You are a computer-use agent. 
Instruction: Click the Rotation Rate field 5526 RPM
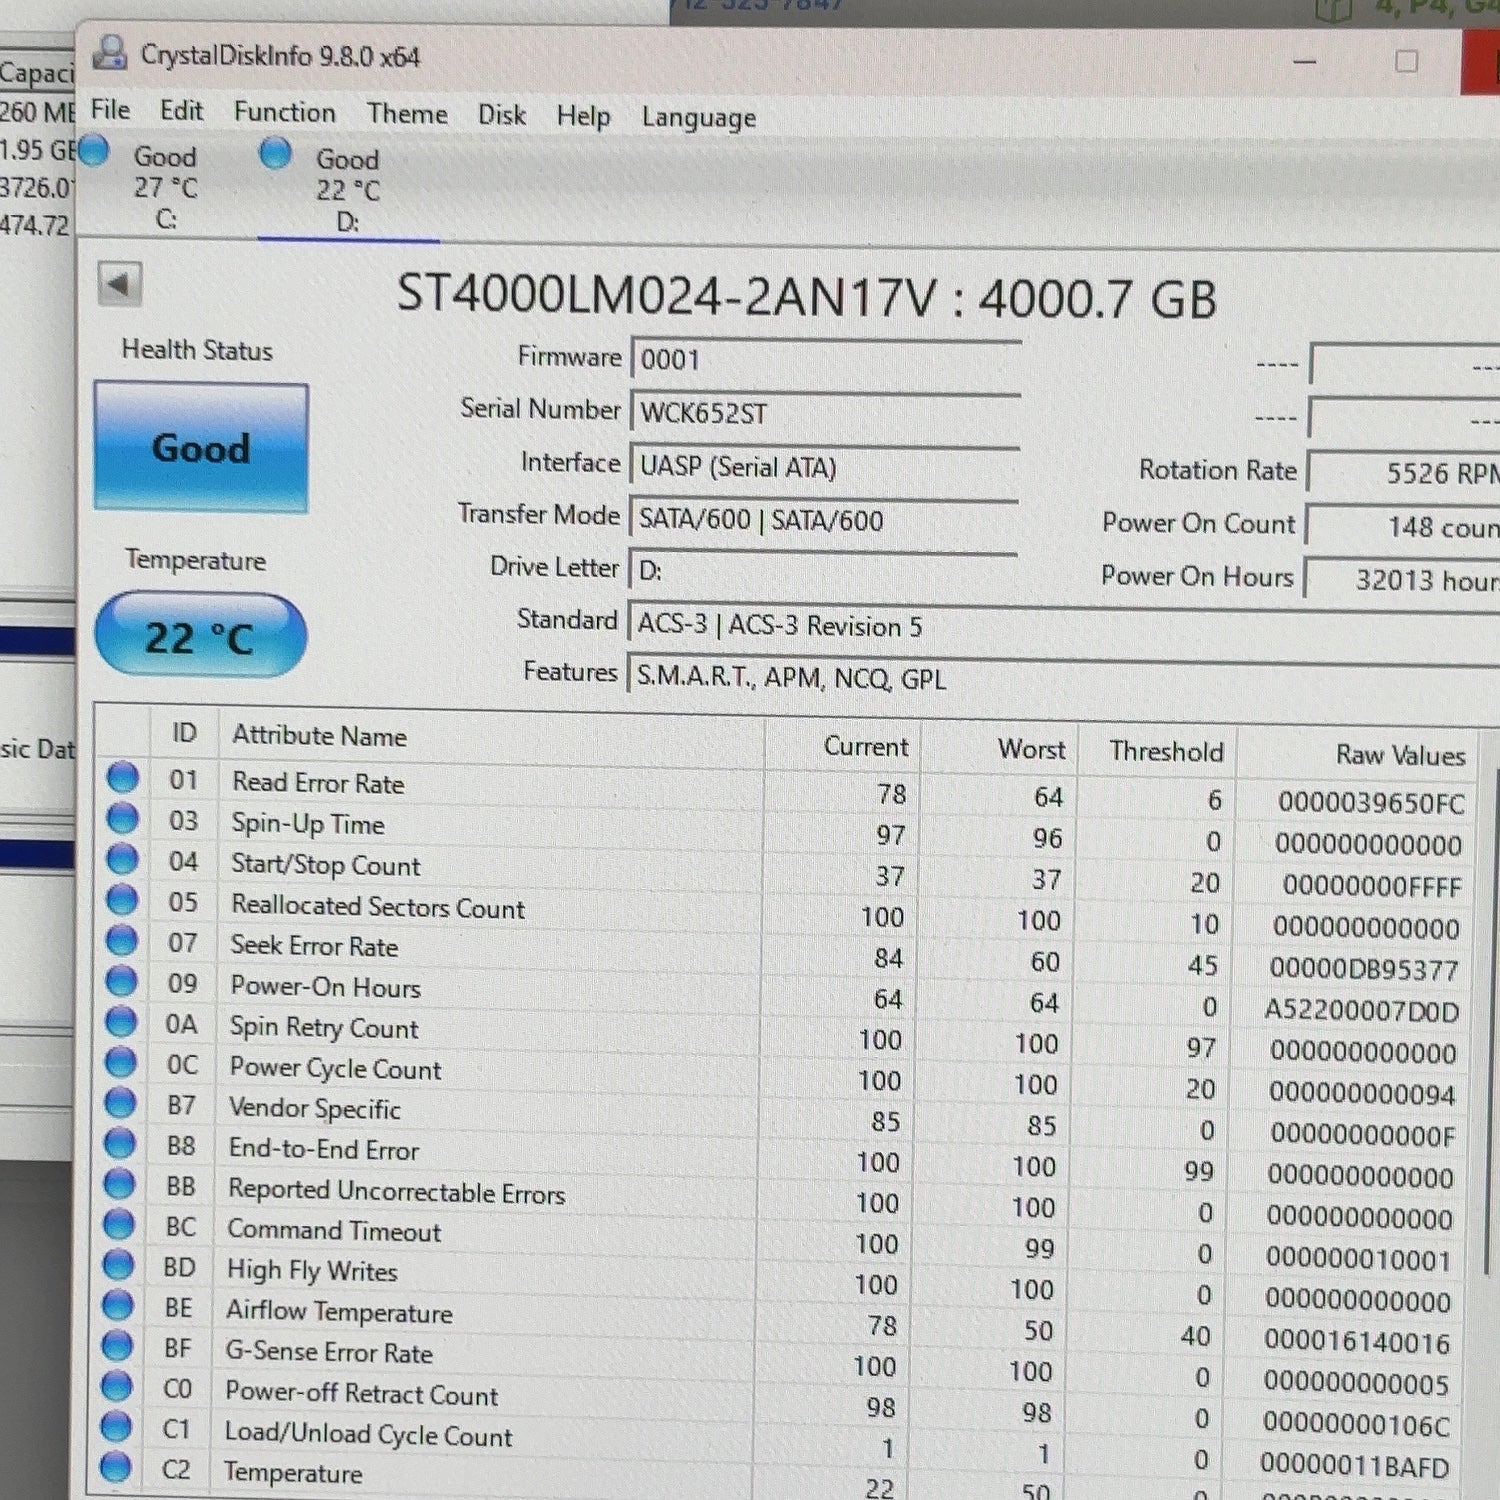(x=1405, y=473)
